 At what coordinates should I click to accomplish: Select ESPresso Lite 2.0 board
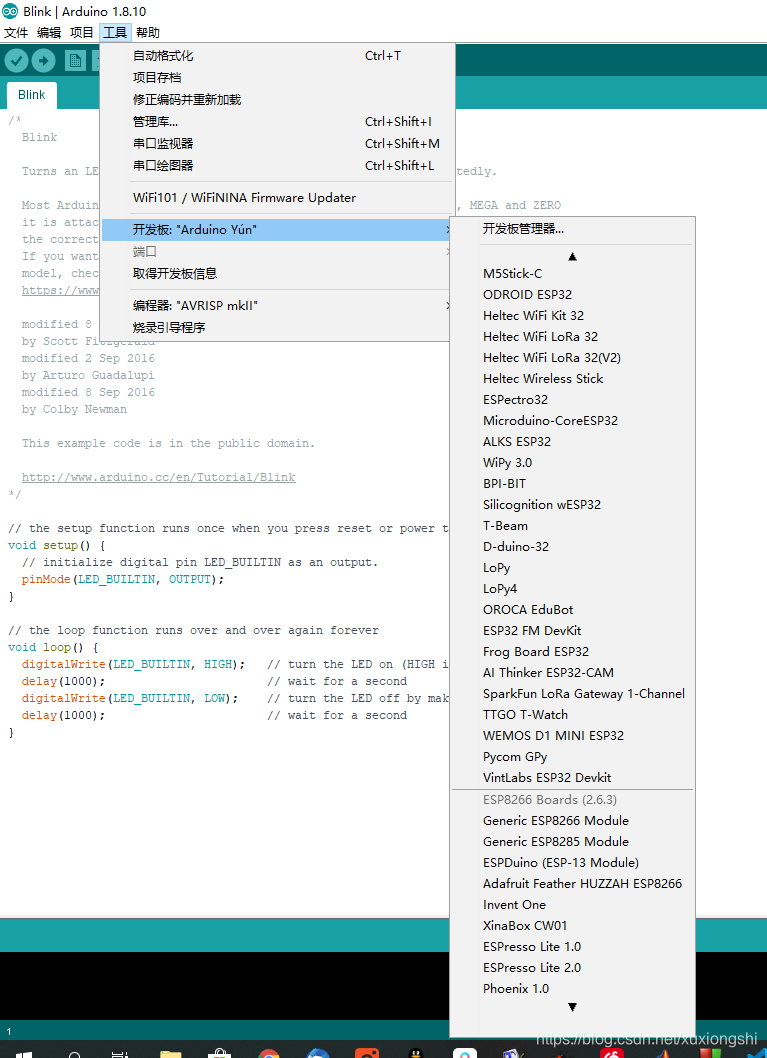(573, 968)
